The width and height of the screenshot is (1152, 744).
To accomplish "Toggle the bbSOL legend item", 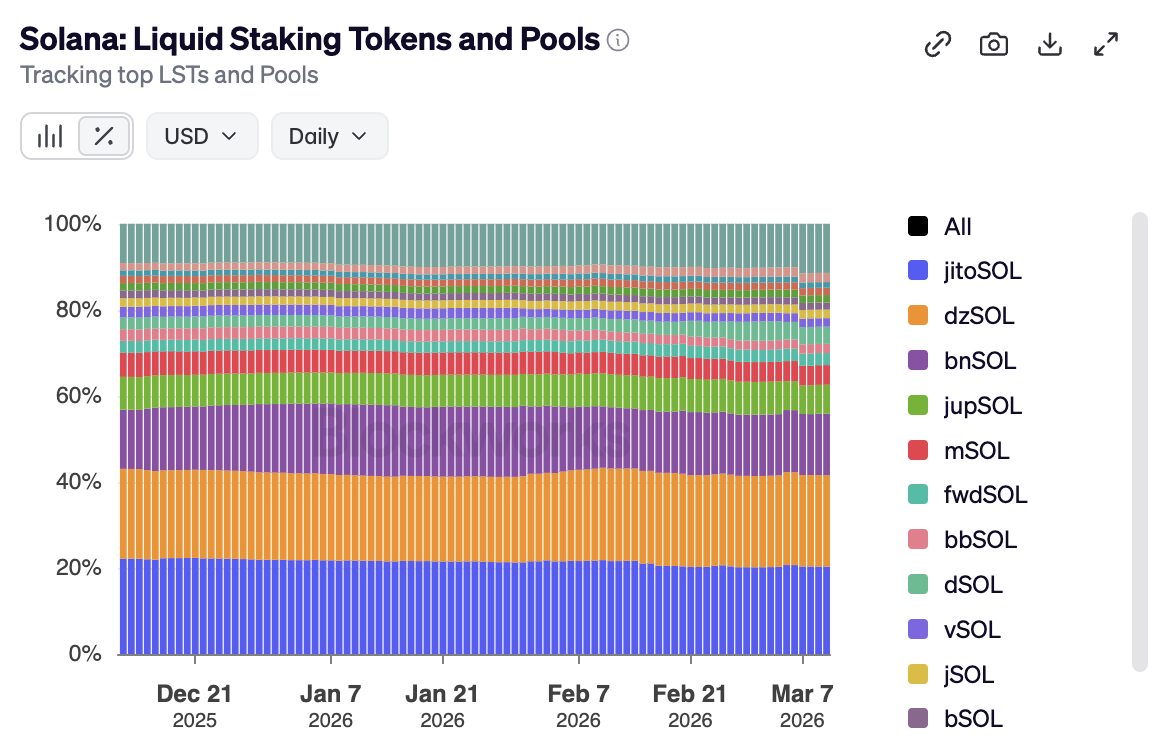I will (x=980, y=540).
